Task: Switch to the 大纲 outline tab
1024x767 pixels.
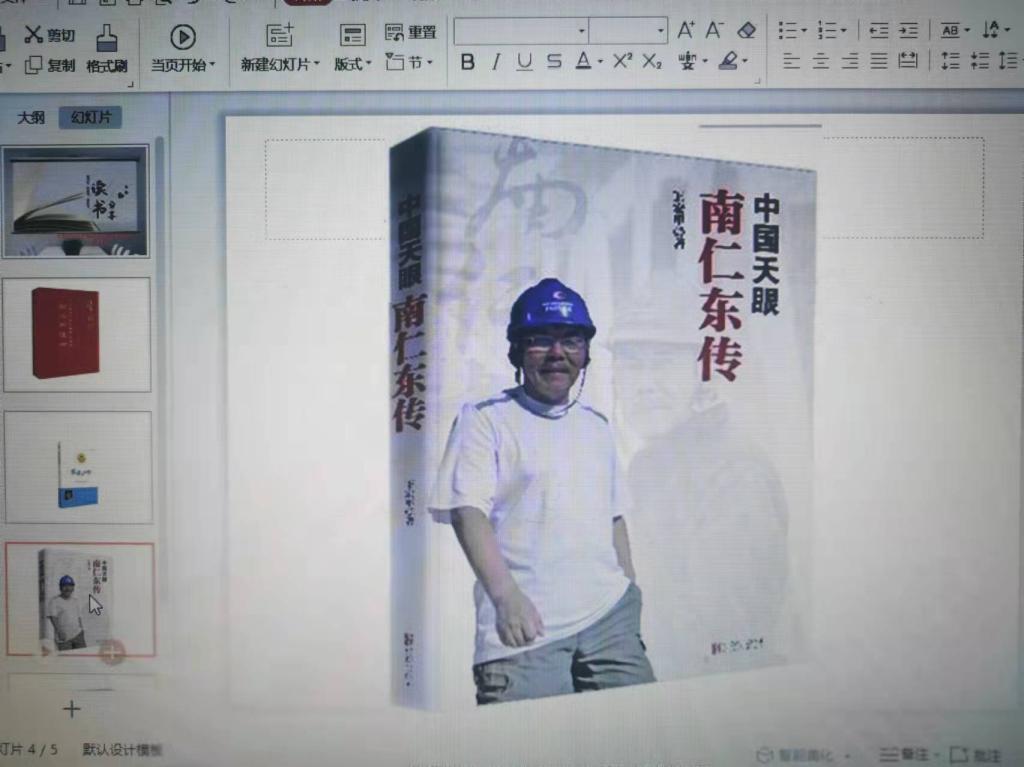Action: (x=31, y=118)
